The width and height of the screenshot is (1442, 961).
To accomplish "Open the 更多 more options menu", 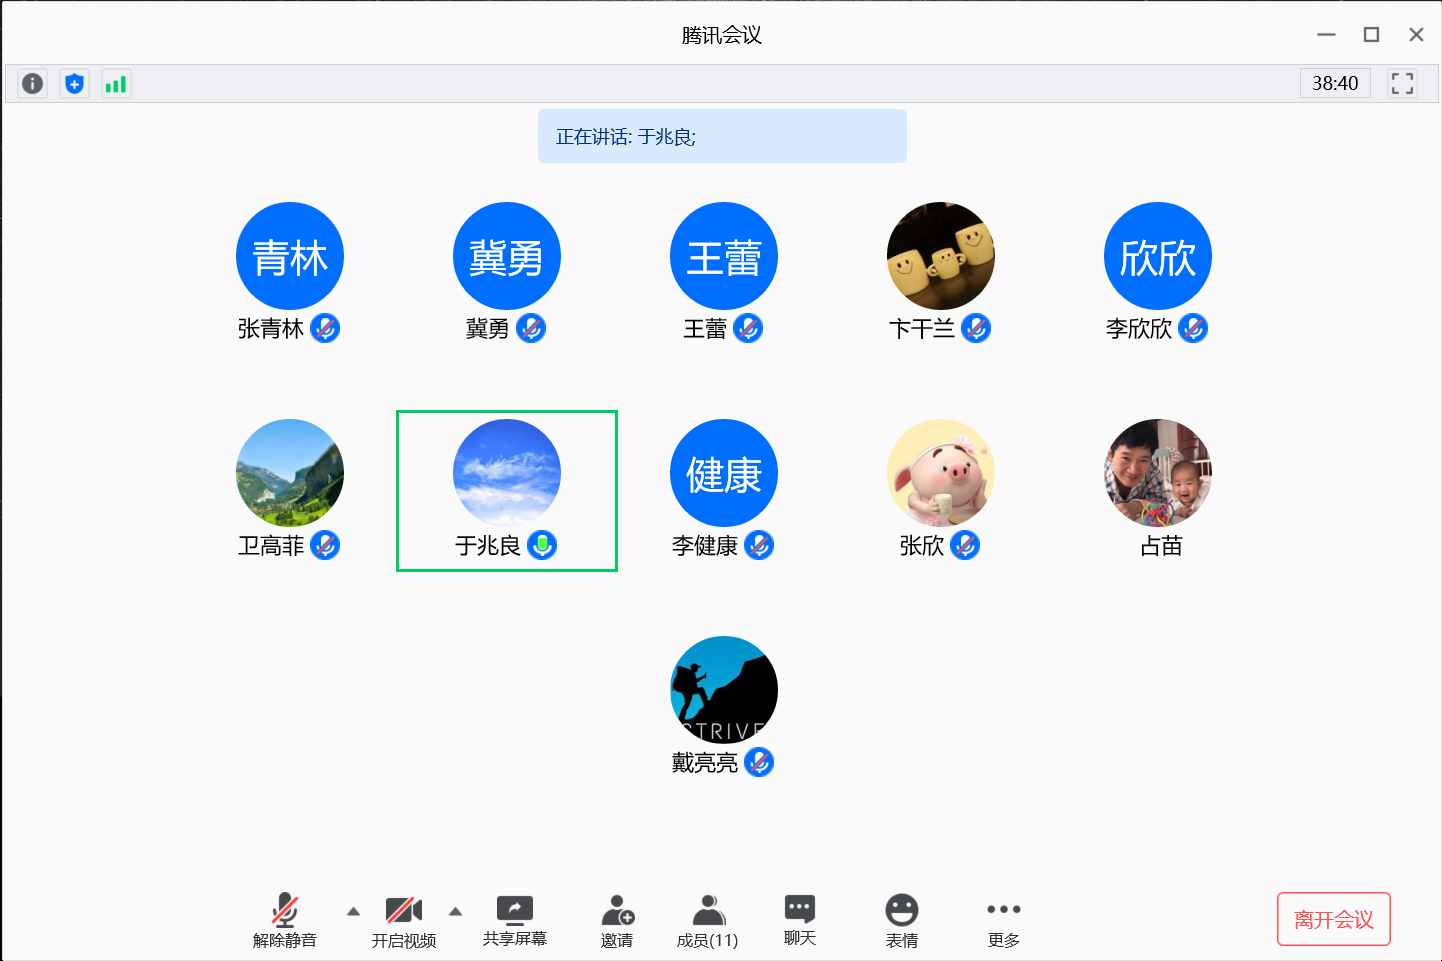I will pyautogui.click(x=1004, y=921).
